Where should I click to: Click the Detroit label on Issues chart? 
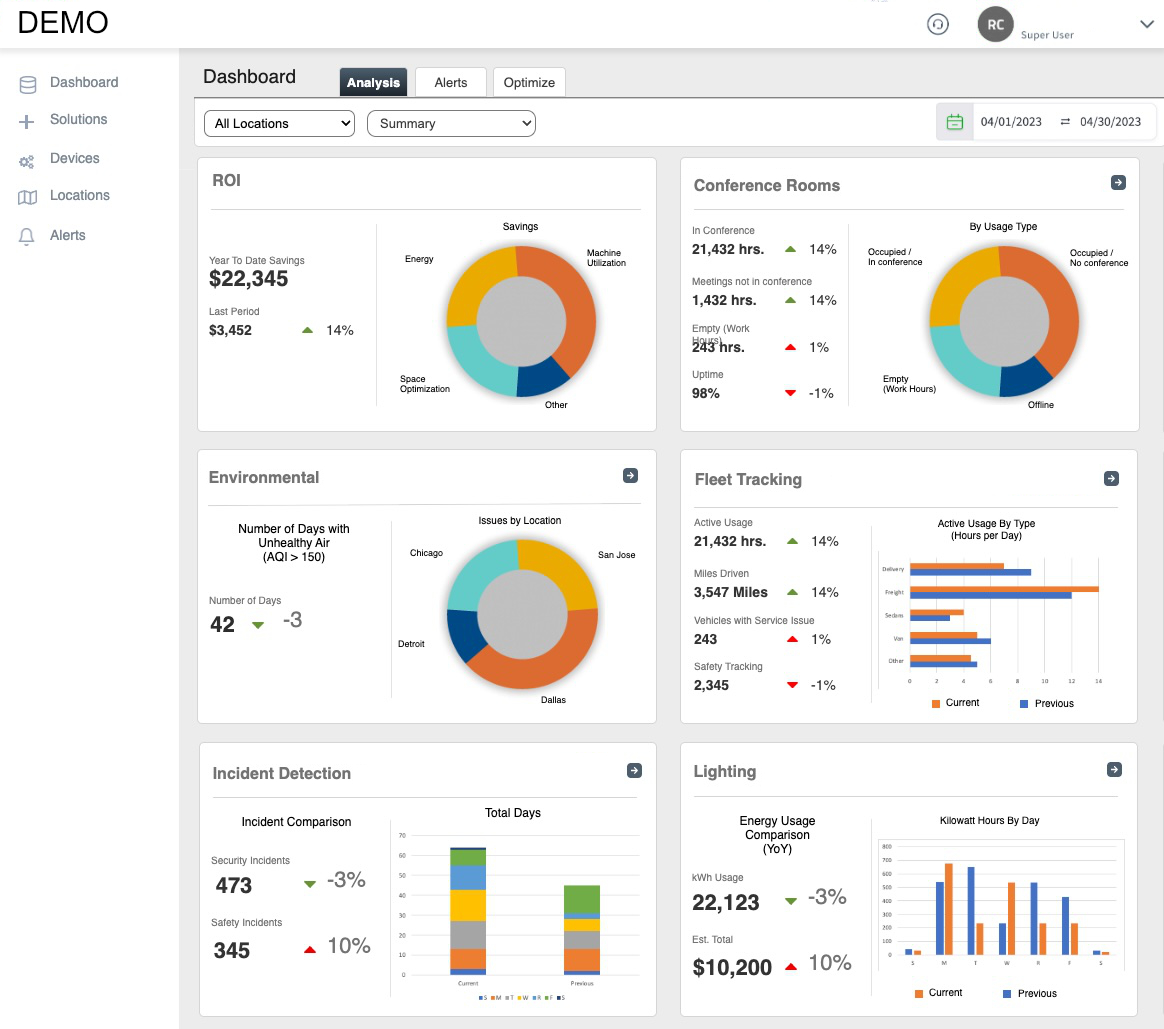(x=411, y=644)
